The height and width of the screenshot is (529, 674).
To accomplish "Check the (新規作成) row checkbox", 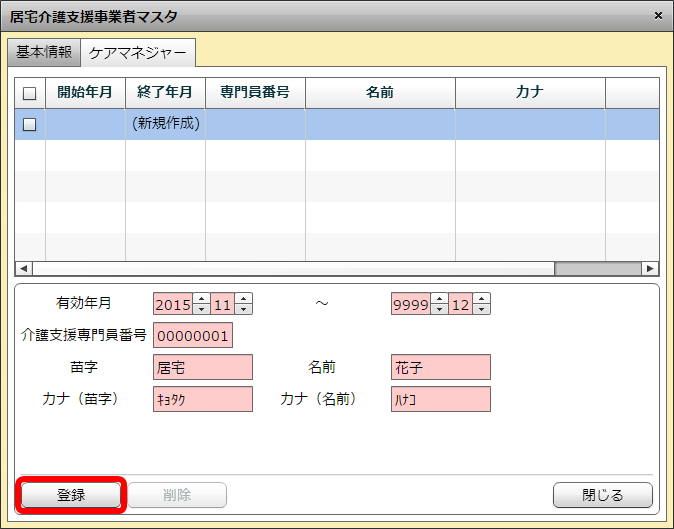I will click(x=29, y=124).
